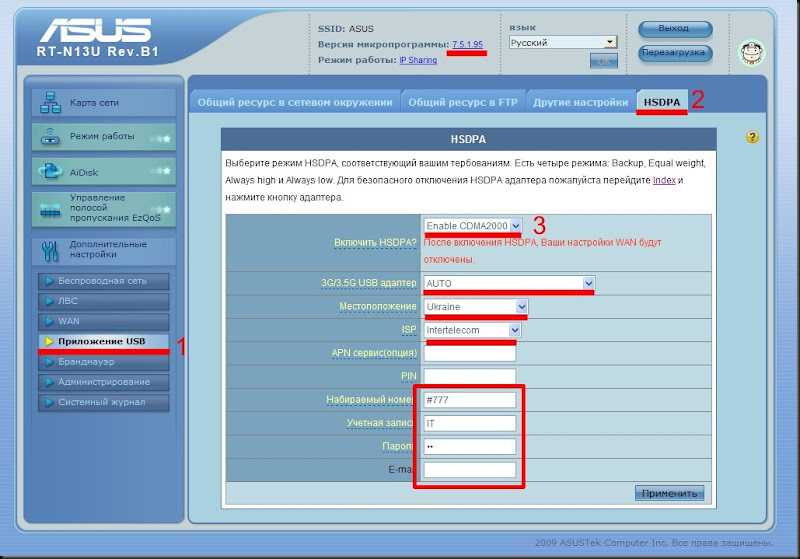Open the 3G/3.5G USB adapter AUTO dropdown
Image resolution: width=800 pixels, height=559 pixels.
(509, 283)
